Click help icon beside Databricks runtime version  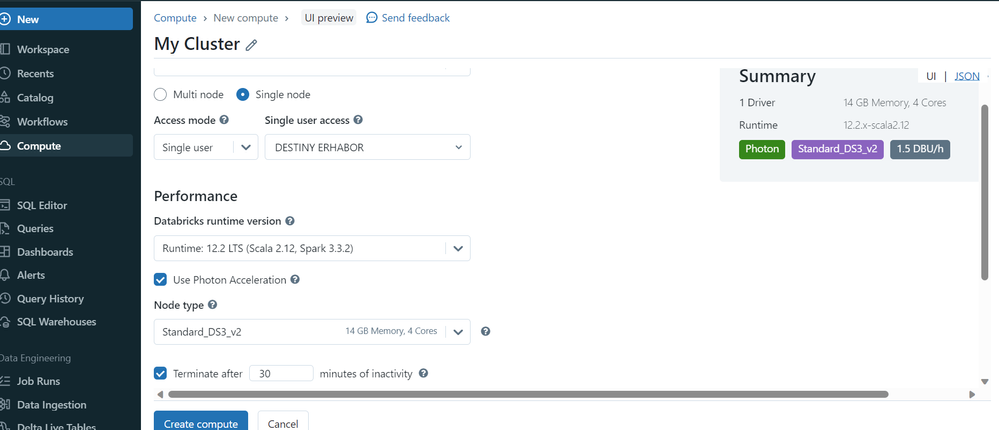point(290,221)
